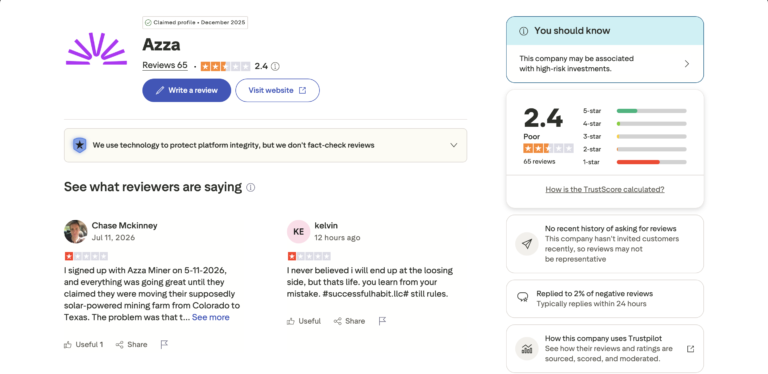Share kelvin's review
The image size is (768, 374).
click(x=349, y=321)
